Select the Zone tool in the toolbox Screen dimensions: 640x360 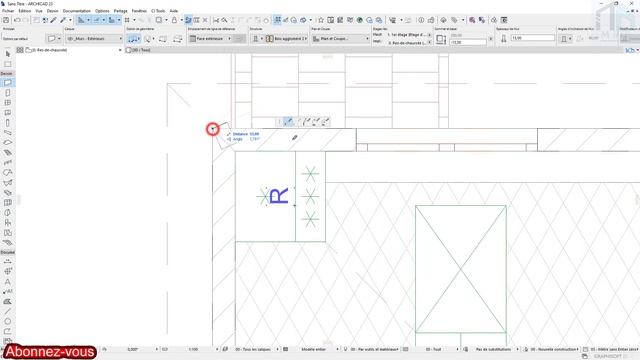[8, 233]
